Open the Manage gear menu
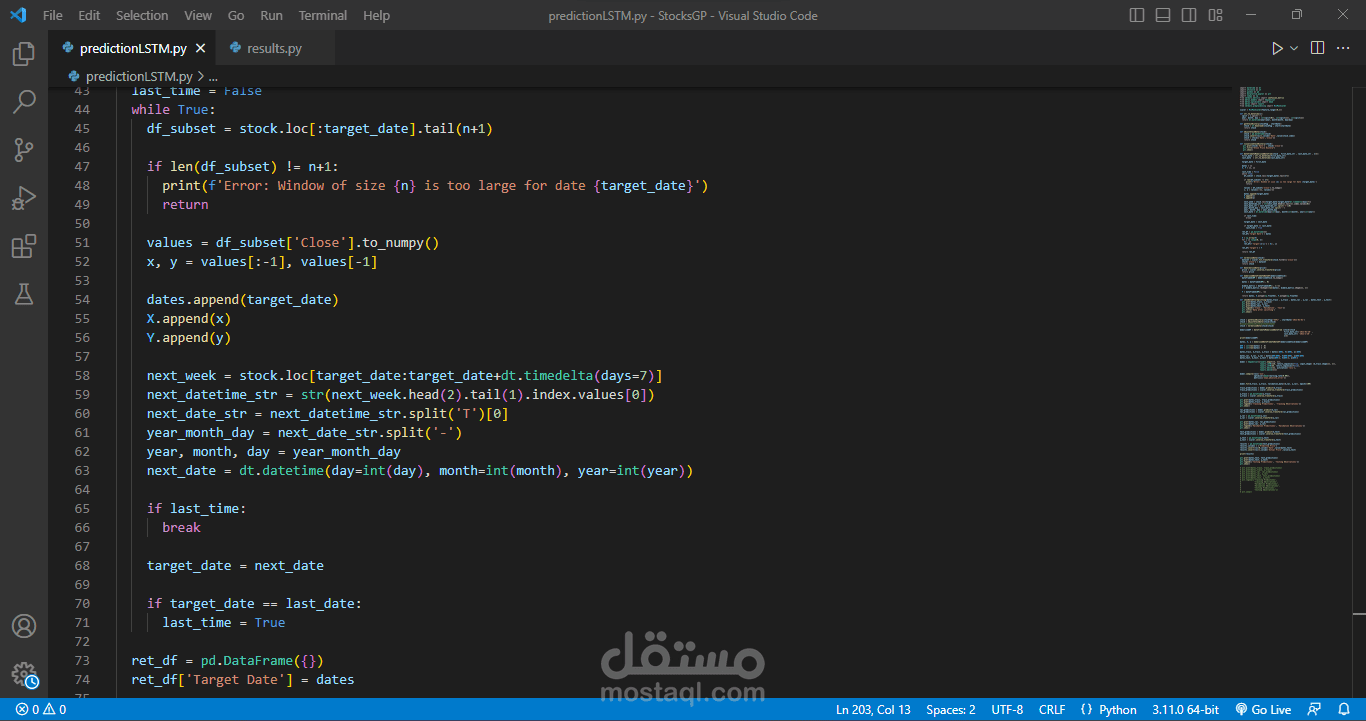The image size is (1366, 721). point(24,674)
